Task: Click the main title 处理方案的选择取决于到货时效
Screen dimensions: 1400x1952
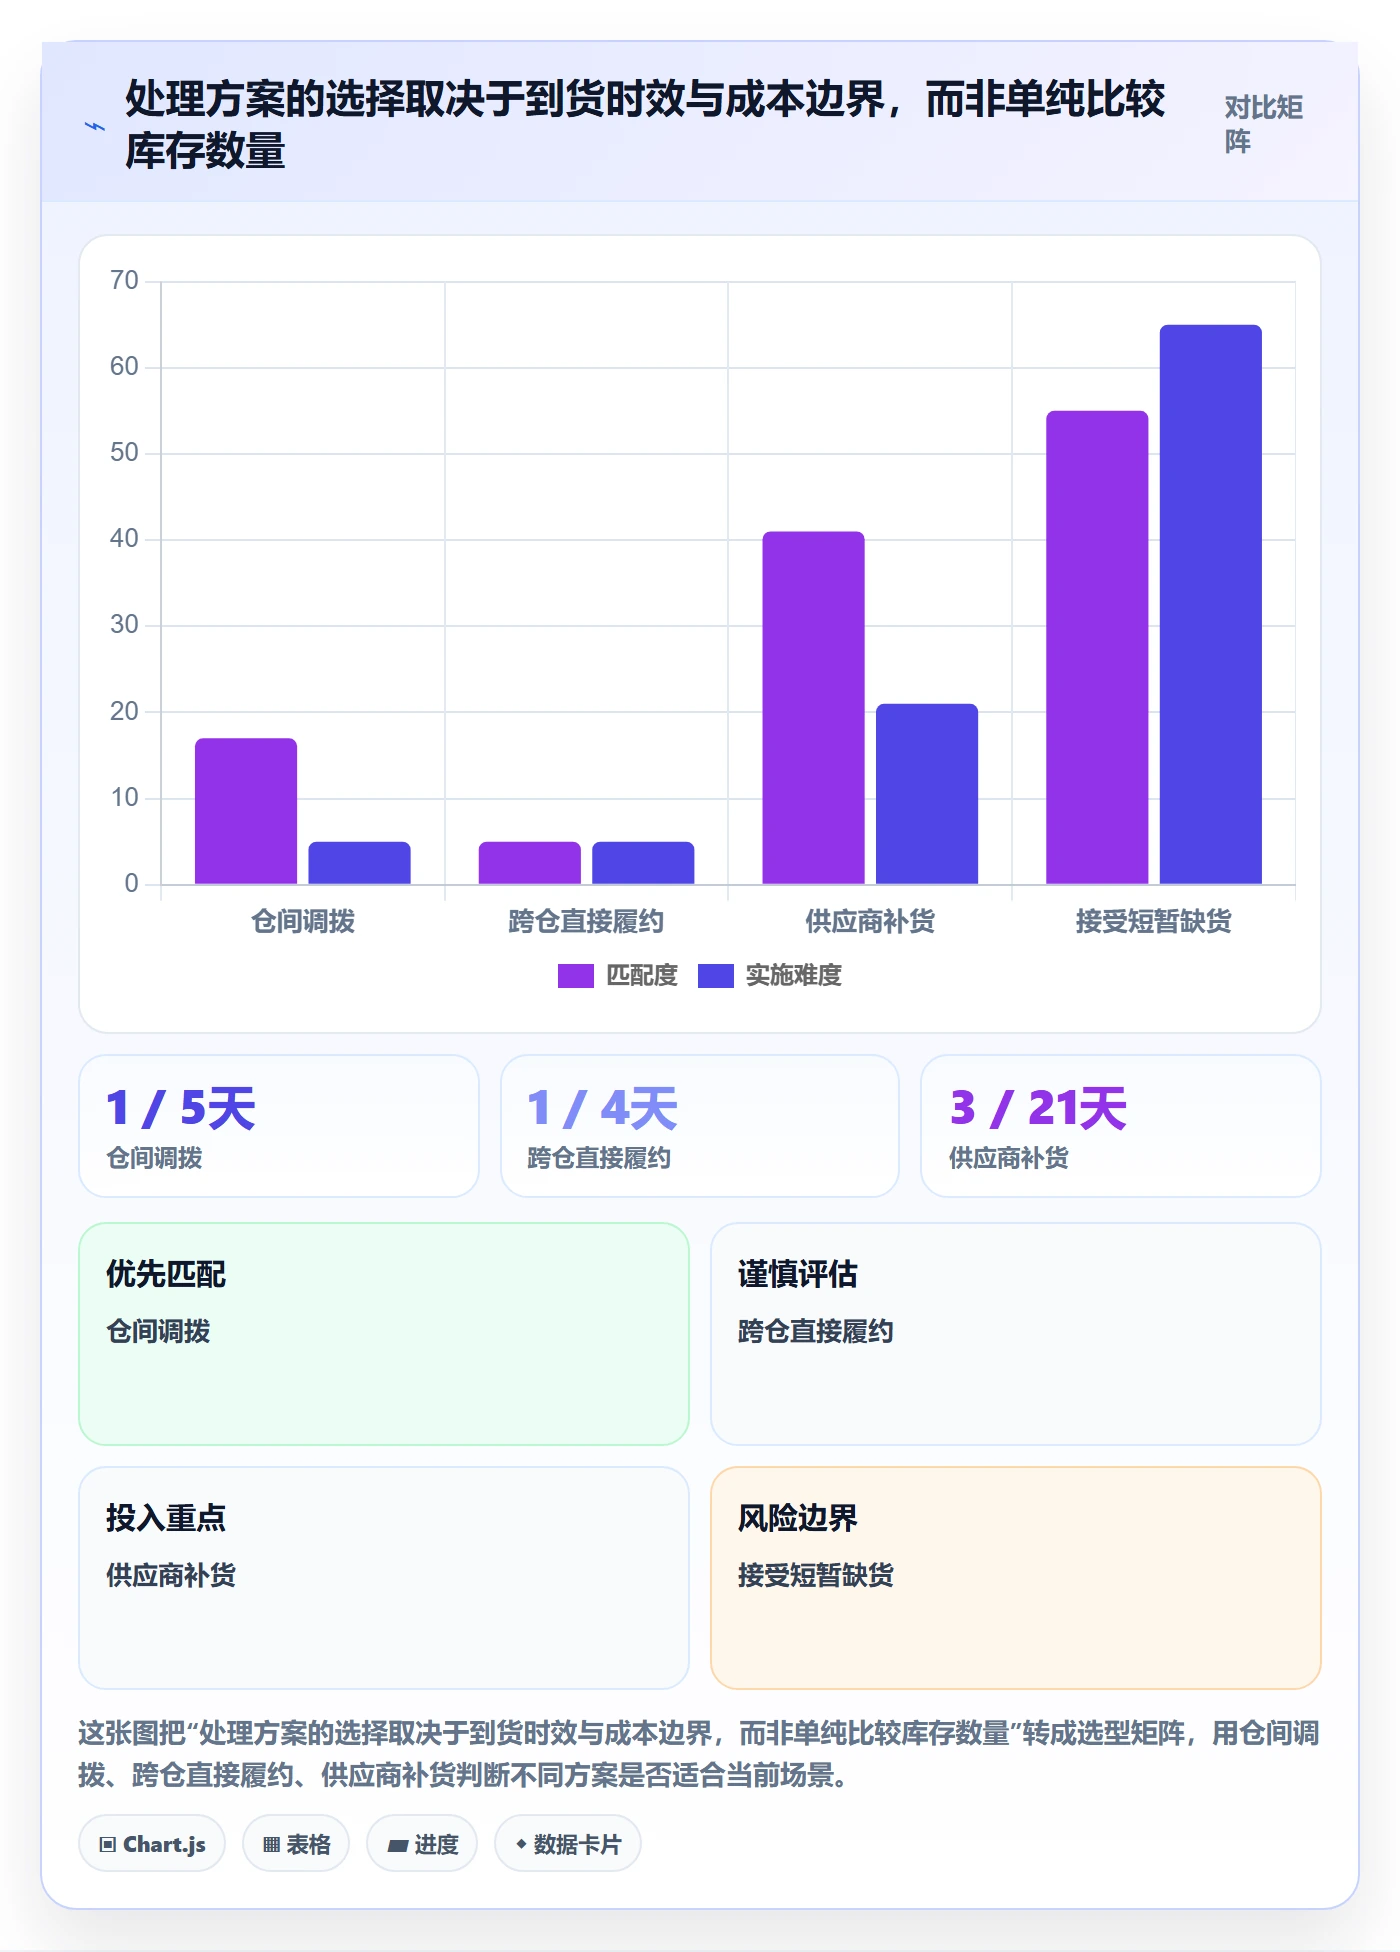Action: point(645,125)
